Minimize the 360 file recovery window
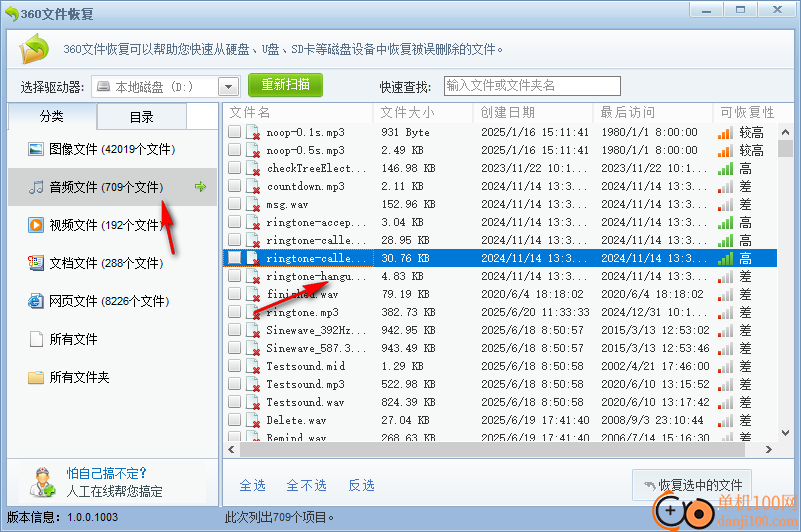This screenshot has height=532, width=801. [706, 10]
